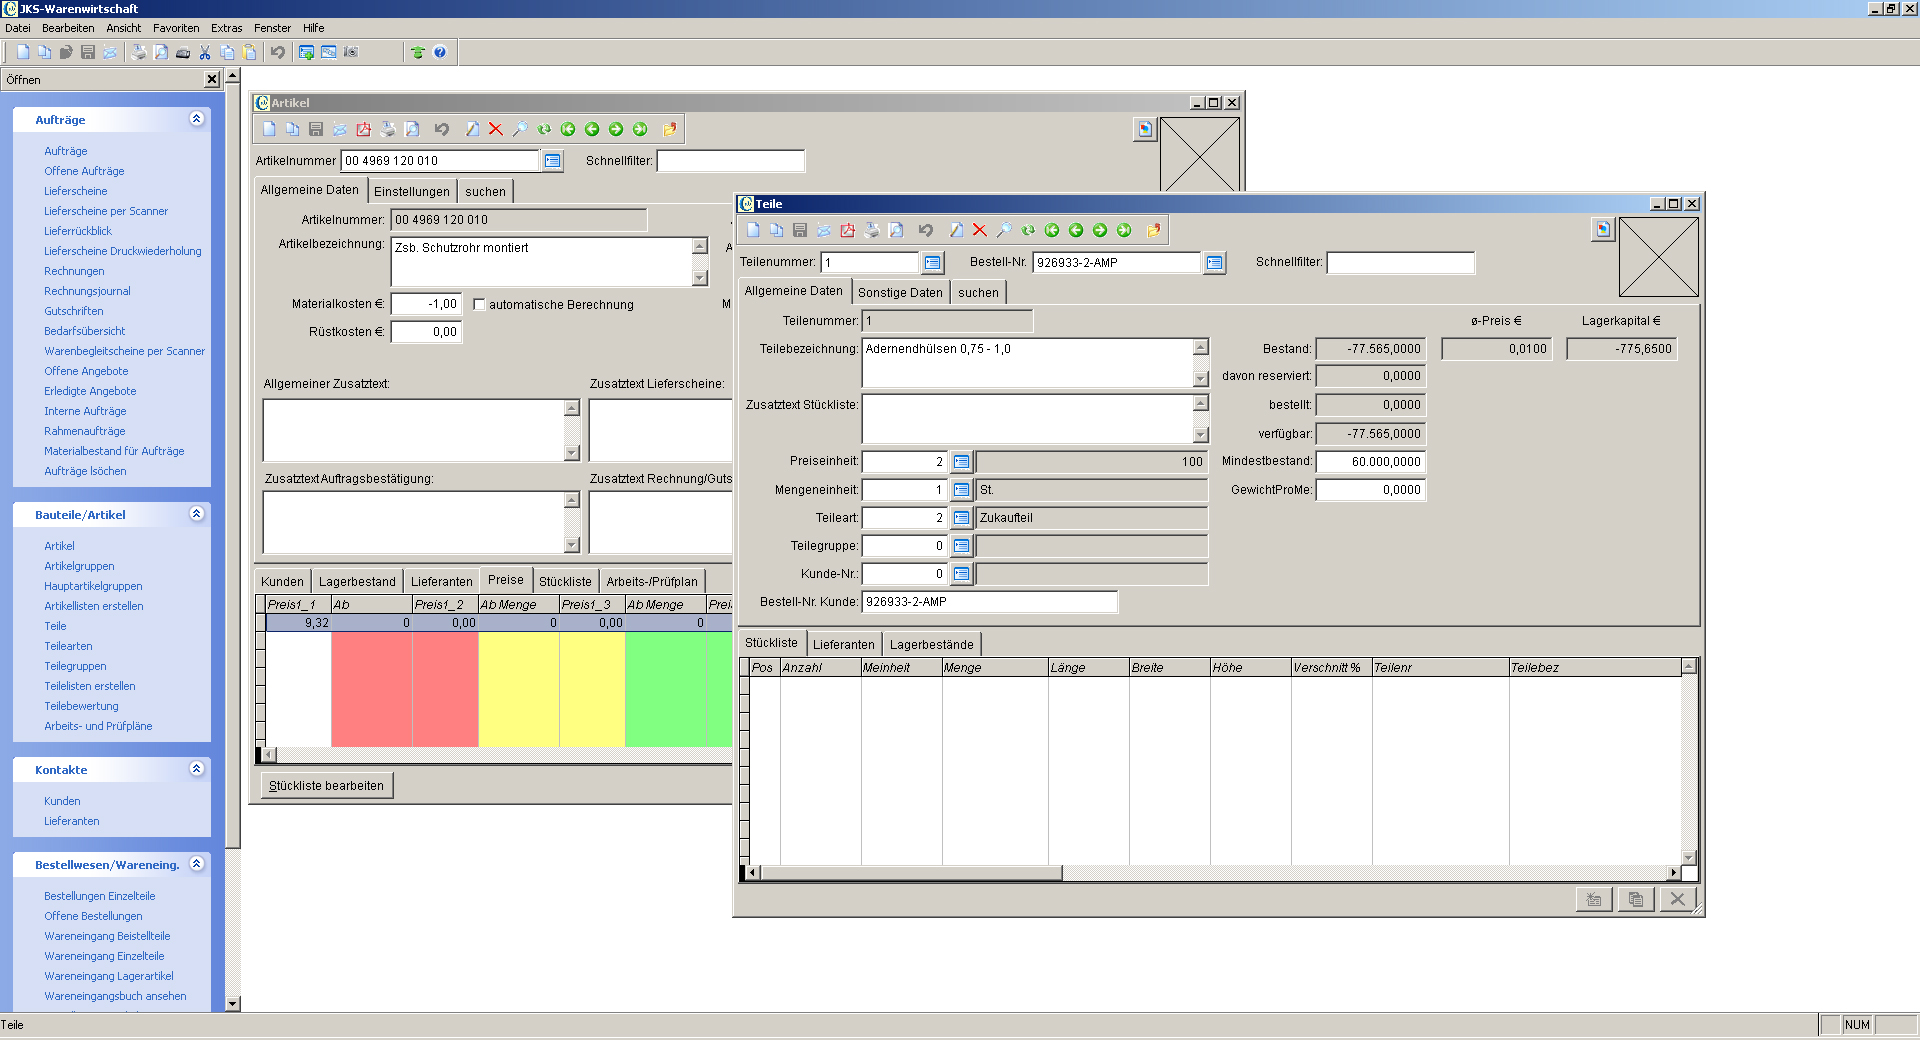Click the undo arrow in the Teile toolbar
The height and width of the screenshot is (1040, 1920).
tap(926, 230)
